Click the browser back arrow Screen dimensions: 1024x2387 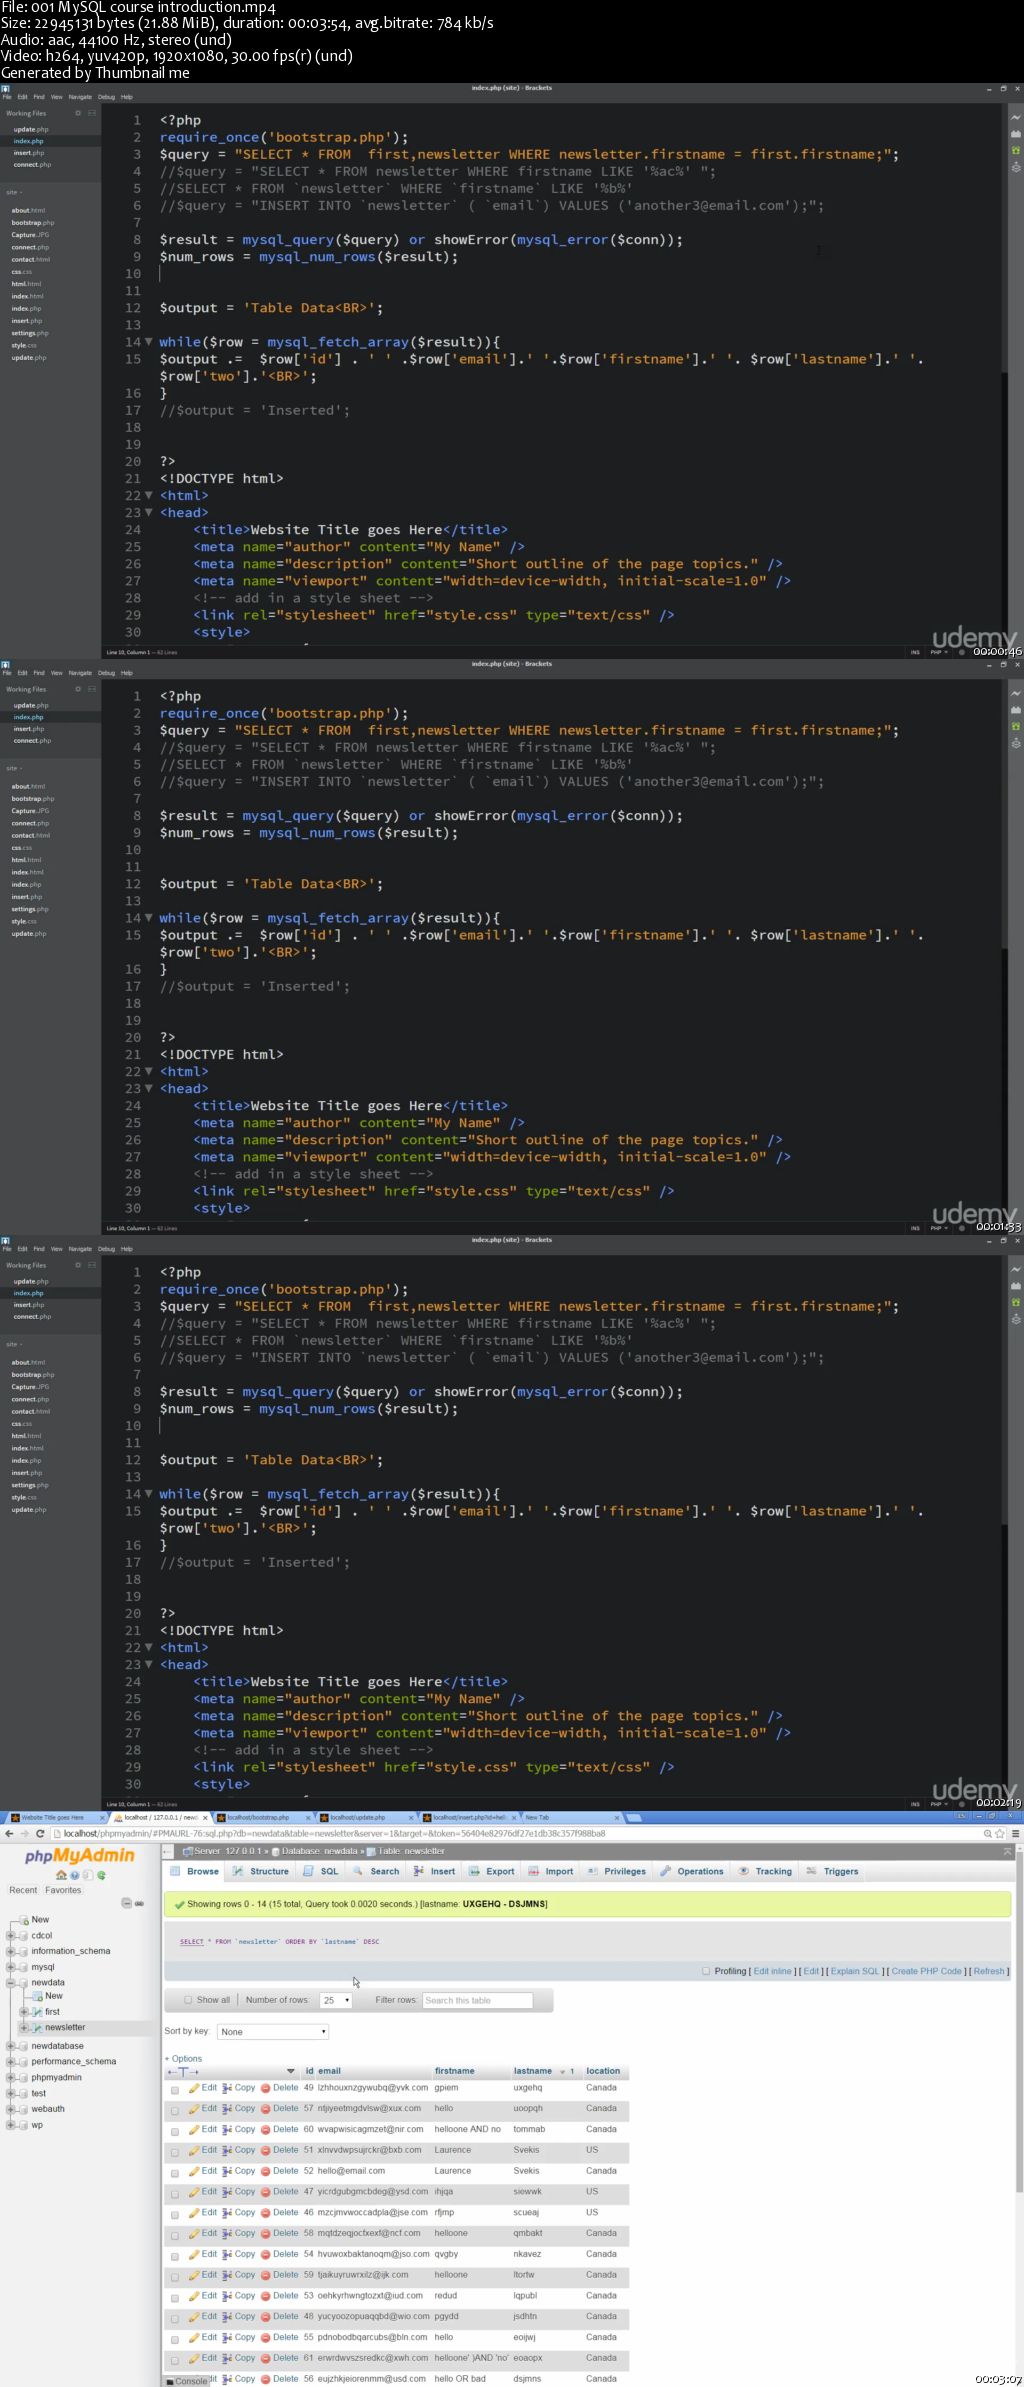(x=9, y=1833)
